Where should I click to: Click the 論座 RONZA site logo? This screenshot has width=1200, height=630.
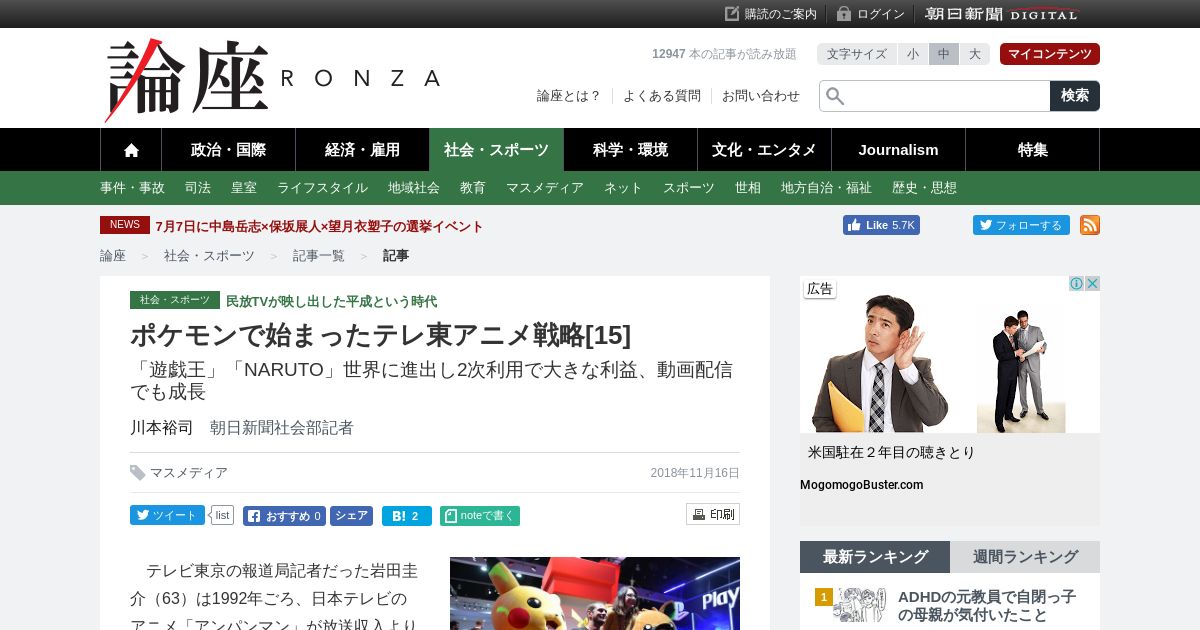point(272,80)
